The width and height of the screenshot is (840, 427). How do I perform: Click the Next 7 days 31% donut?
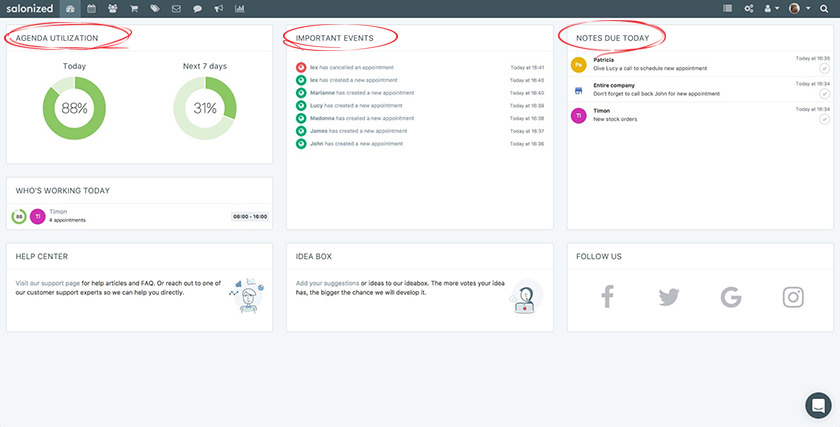205,108
